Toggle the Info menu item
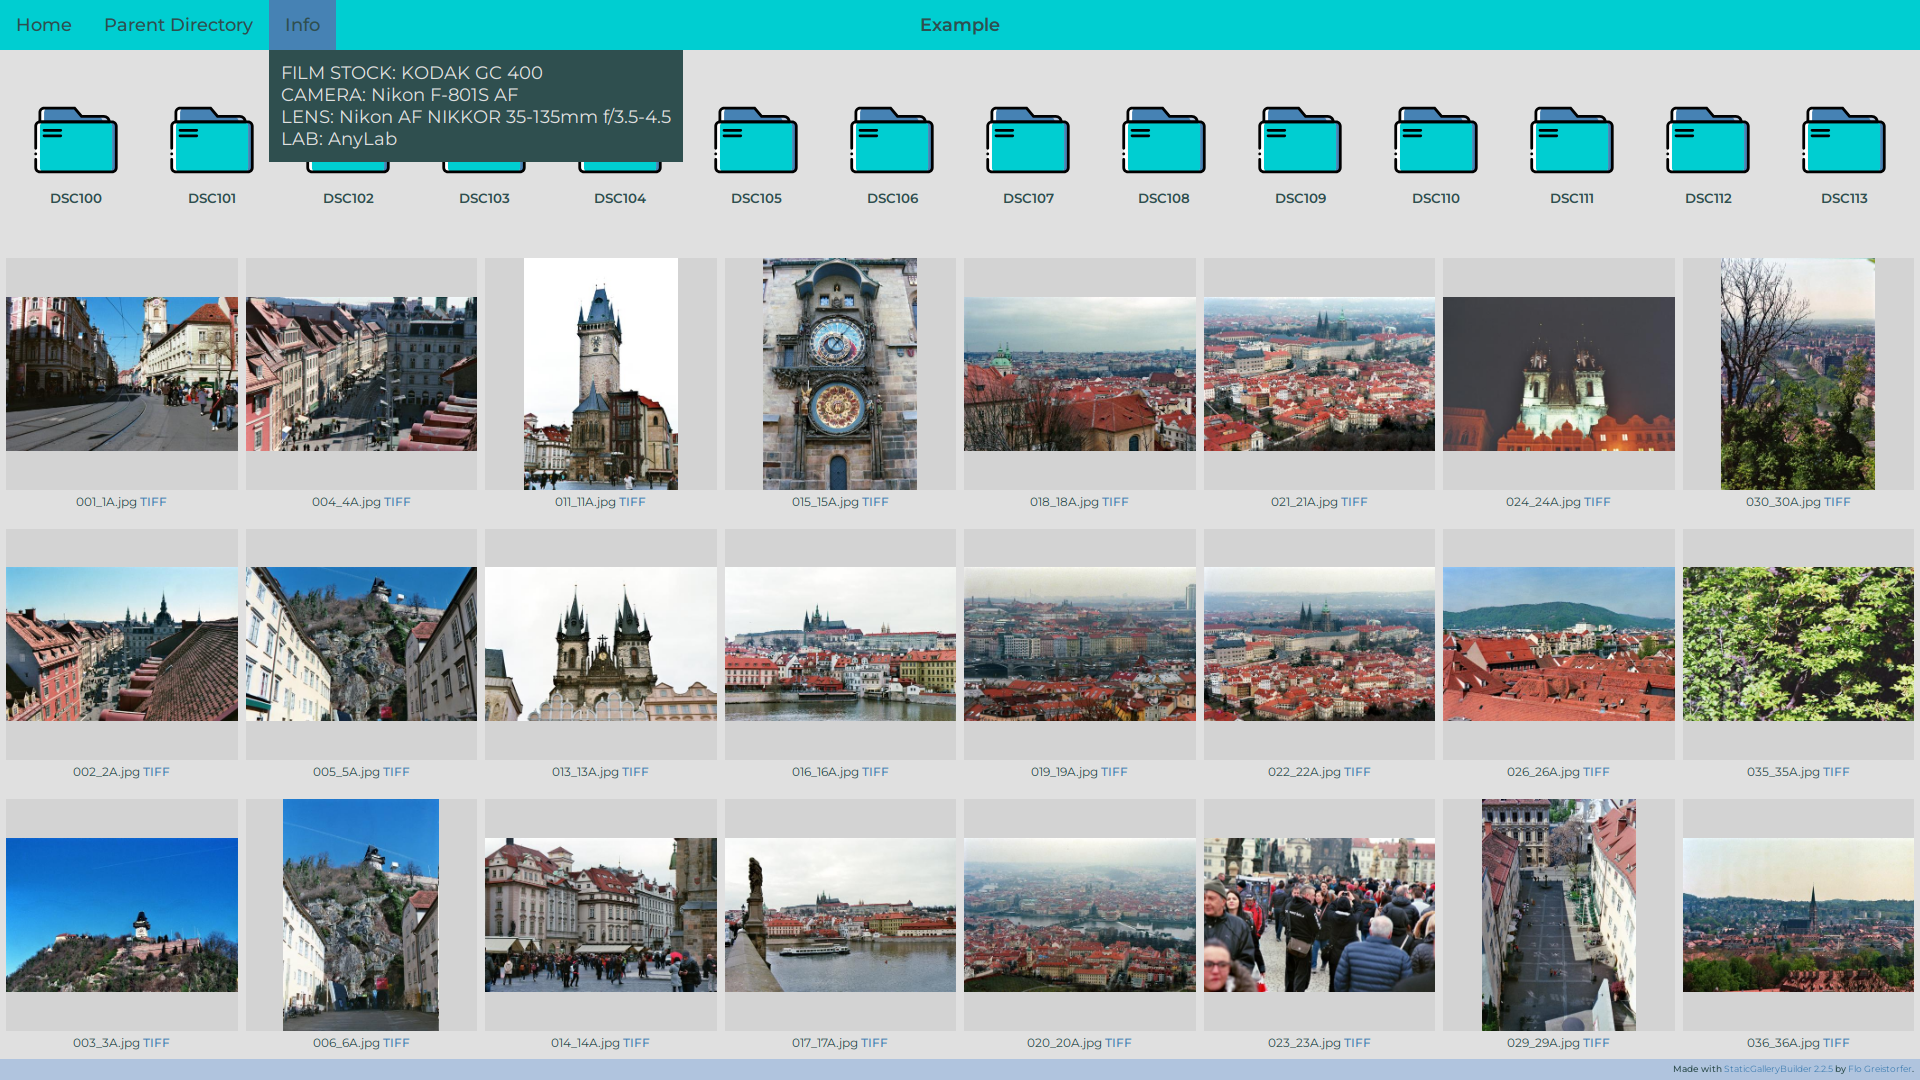The height and width of the screenshot is (1080, 1920). (302, 25)
